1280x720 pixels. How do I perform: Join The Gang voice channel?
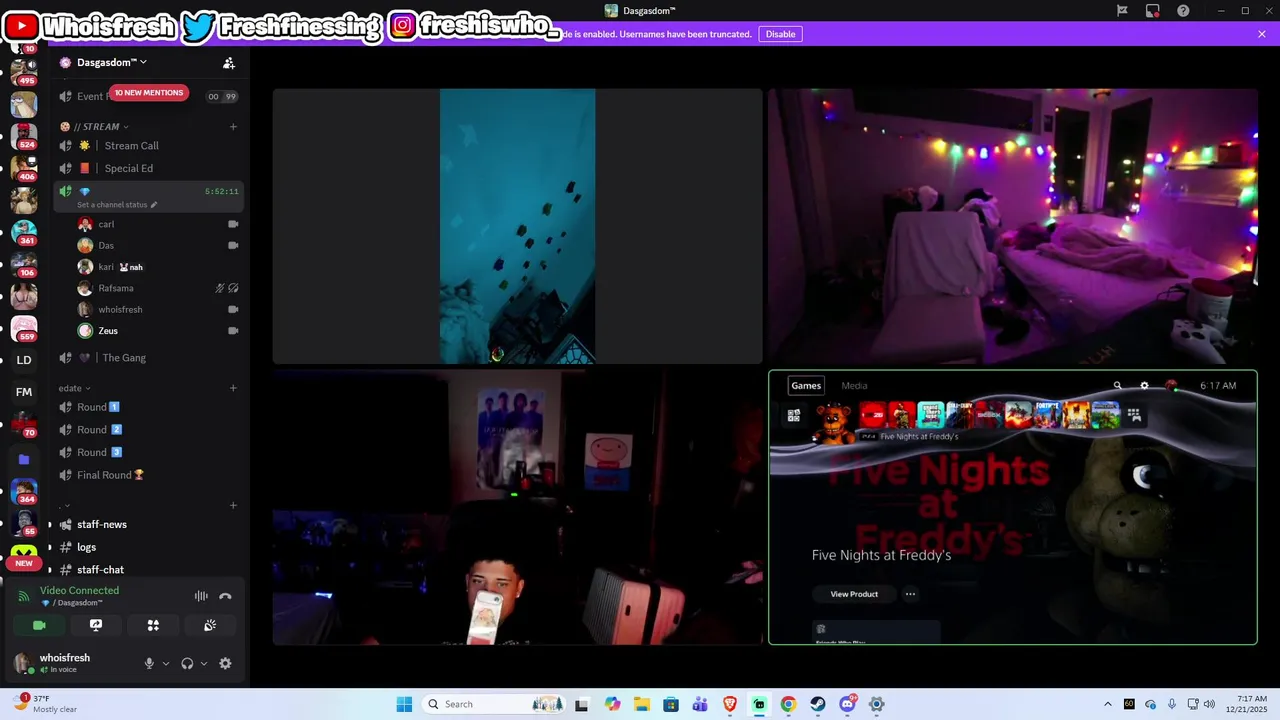[150, 358]
